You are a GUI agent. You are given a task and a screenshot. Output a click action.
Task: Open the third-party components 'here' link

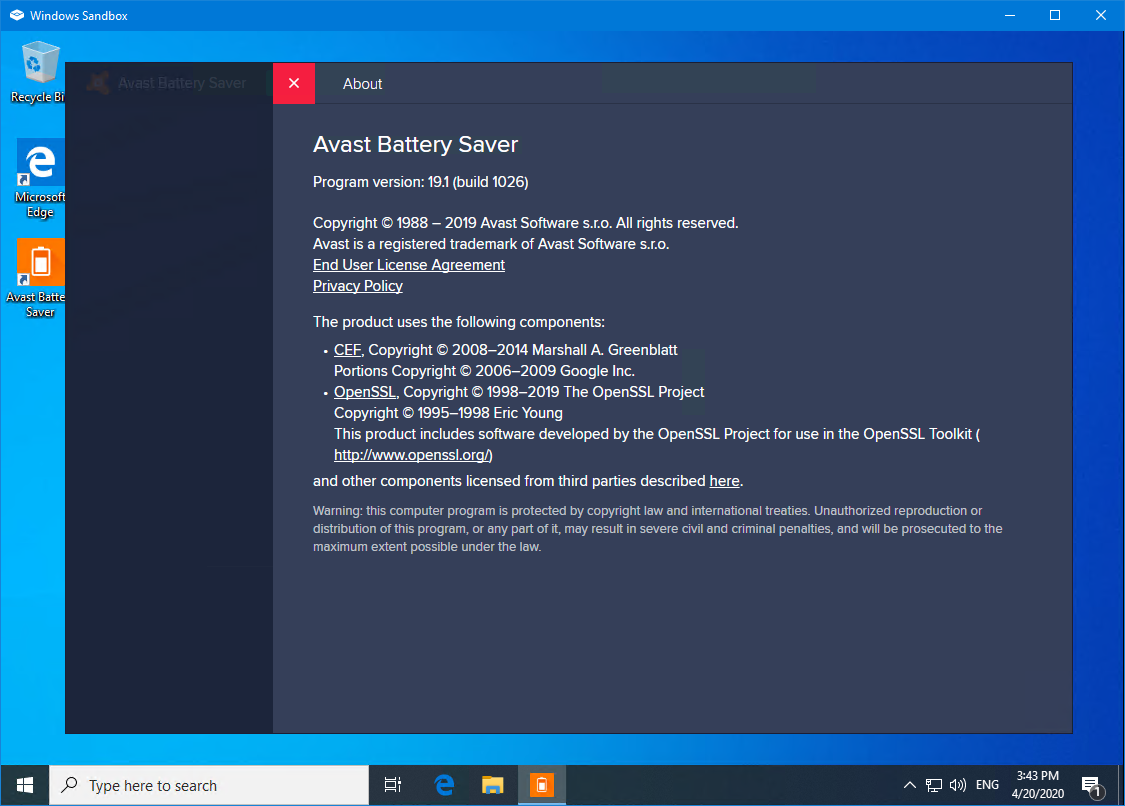724,481
